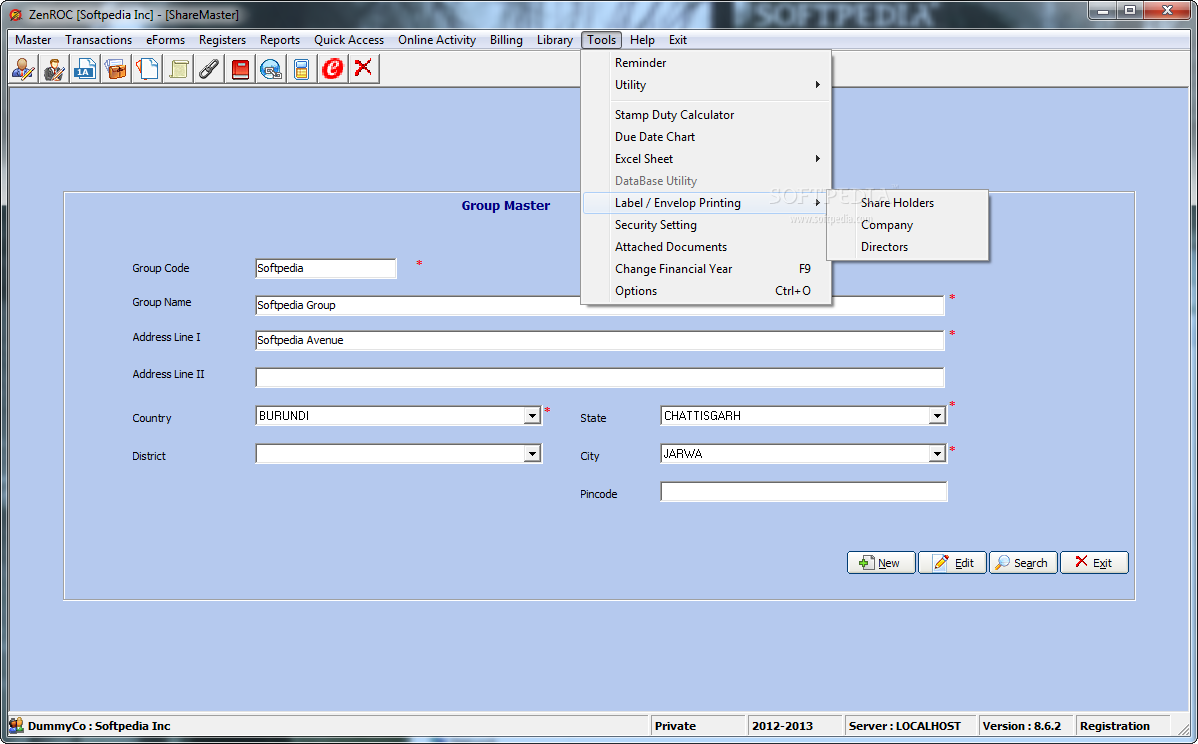Click the Address Line II field
1198x744 pixels.
pyautogui.click(x=600, y=377)
